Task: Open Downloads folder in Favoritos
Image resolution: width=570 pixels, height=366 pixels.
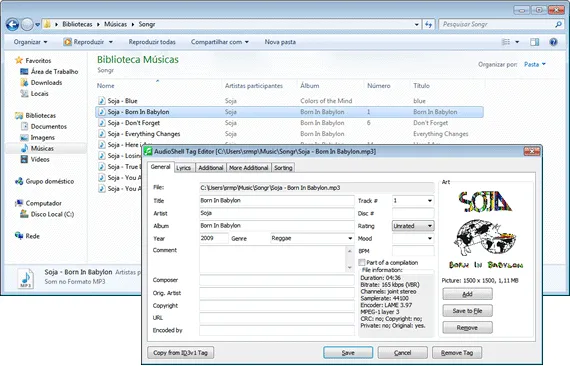Action: coord(46,83)
